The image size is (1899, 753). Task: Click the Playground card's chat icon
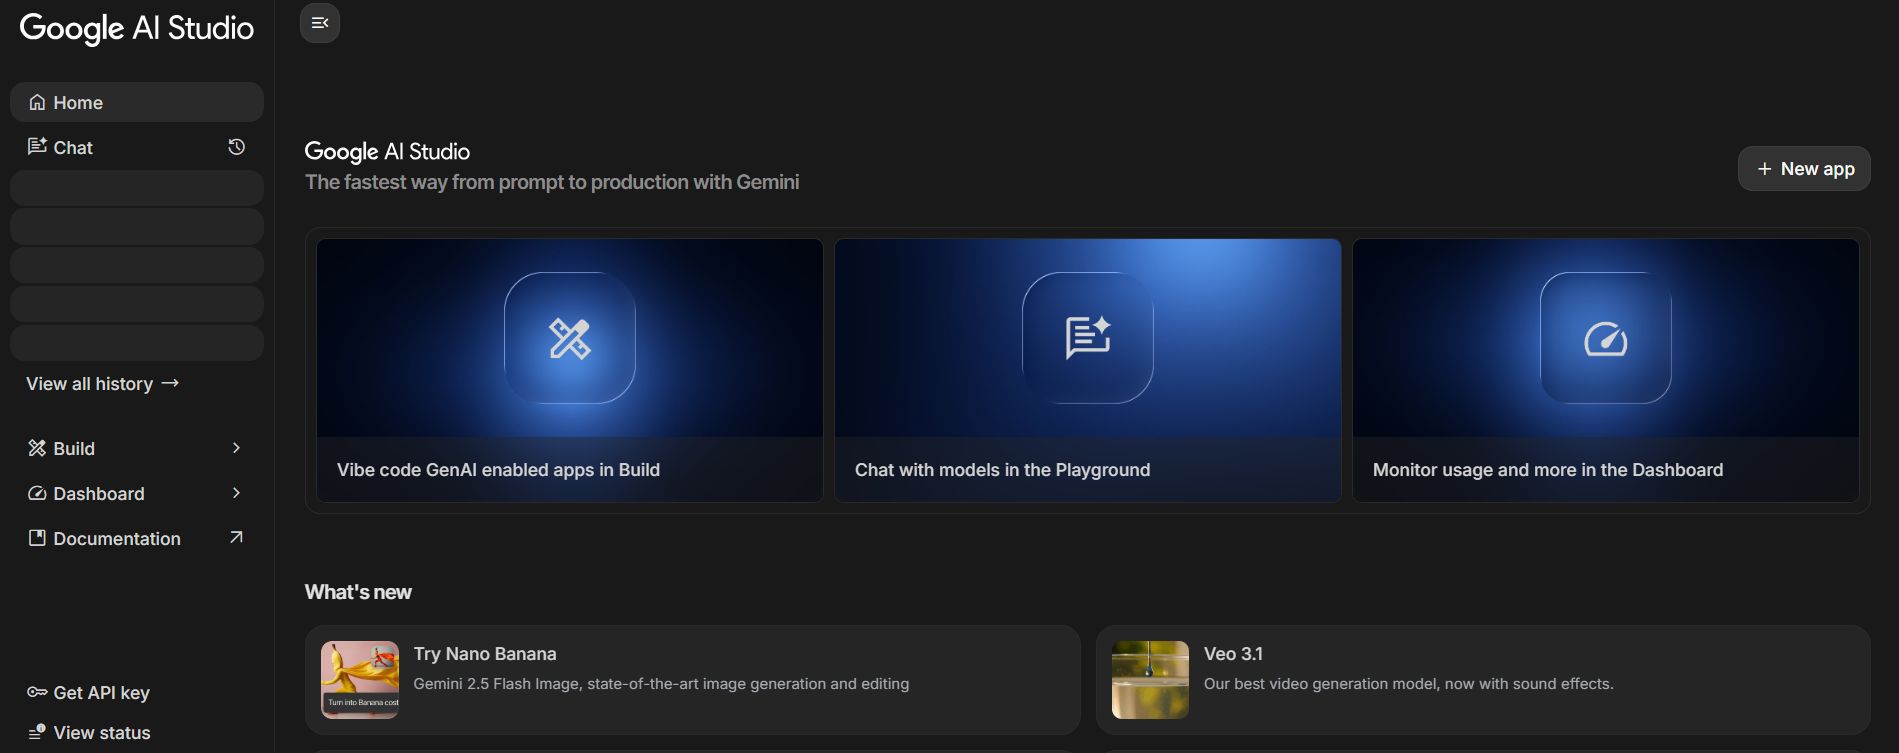[x=1088, y=338]
